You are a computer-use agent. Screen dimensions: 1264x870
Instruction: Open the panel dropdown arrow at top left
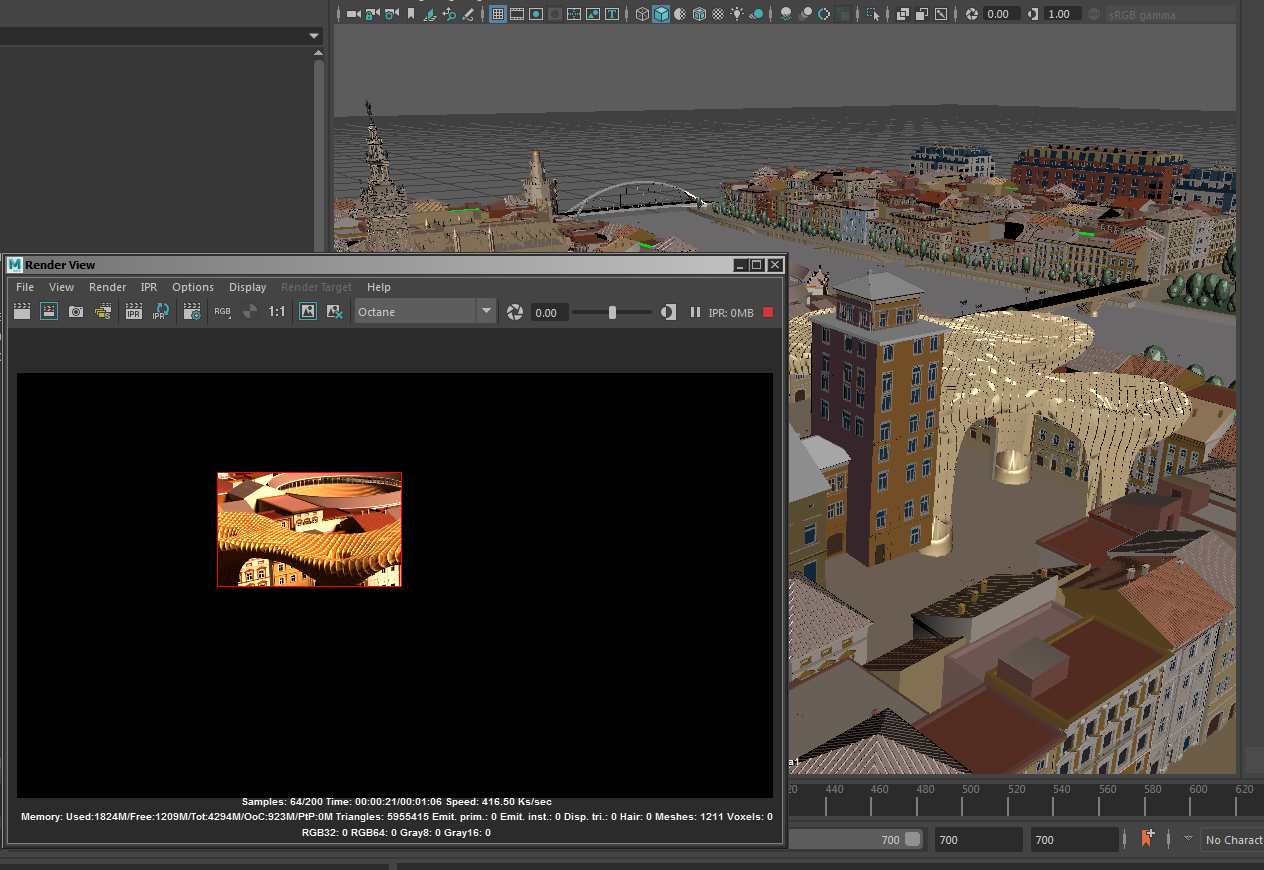click(314, 36)
